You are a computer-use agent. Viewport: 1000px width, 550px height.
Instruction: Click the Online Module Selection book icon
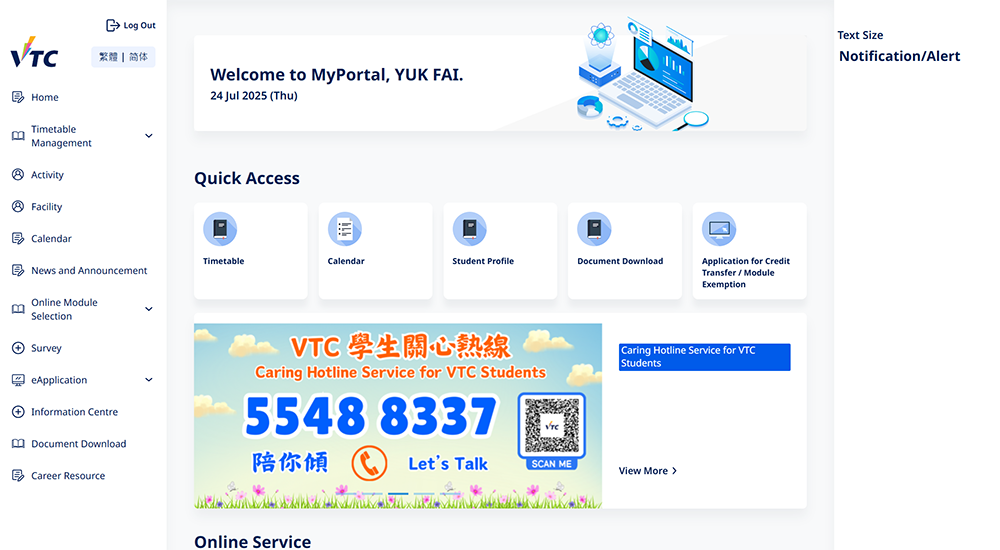click(18, 309)
